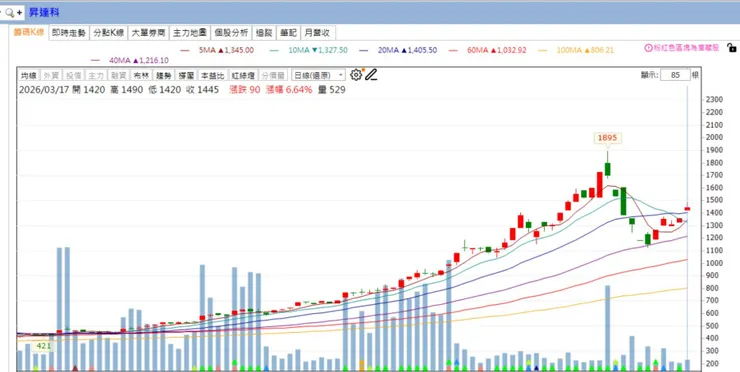Open the 主力地圖 tab

pyautogui.click(x=190, y=33)
